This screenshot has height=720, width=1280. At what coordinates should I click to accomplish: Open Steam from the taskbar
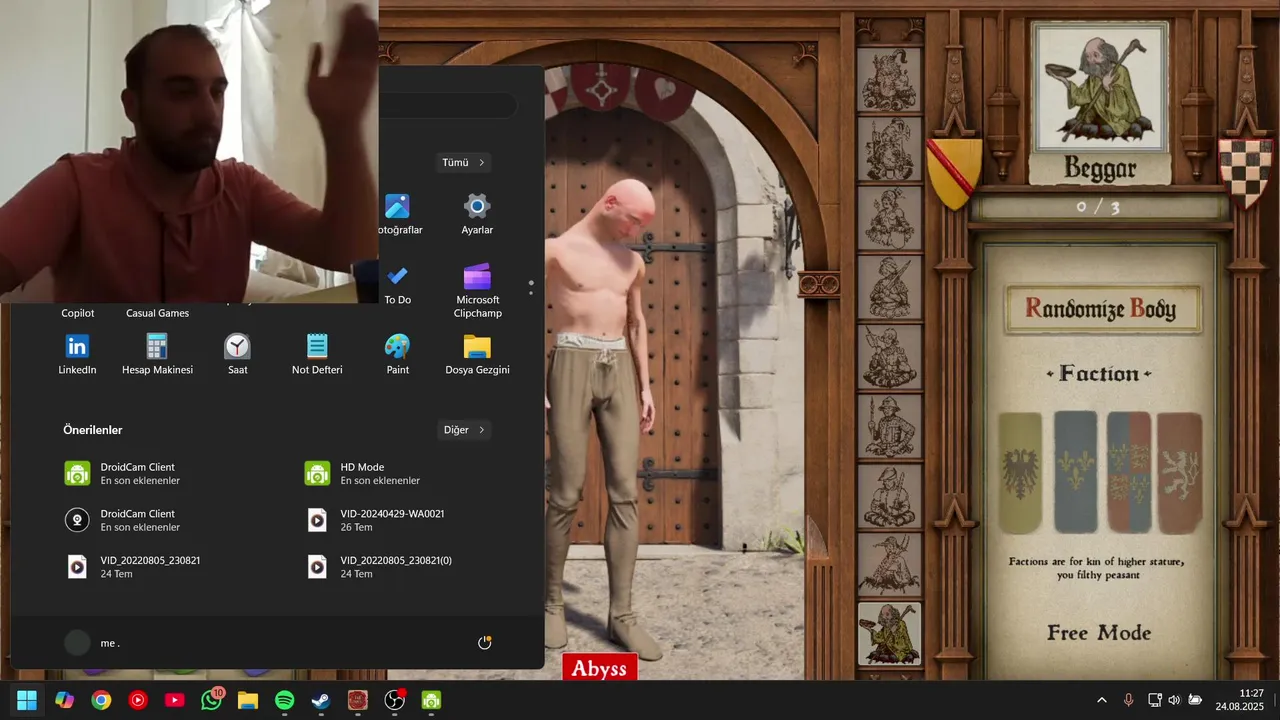[321, 700]
